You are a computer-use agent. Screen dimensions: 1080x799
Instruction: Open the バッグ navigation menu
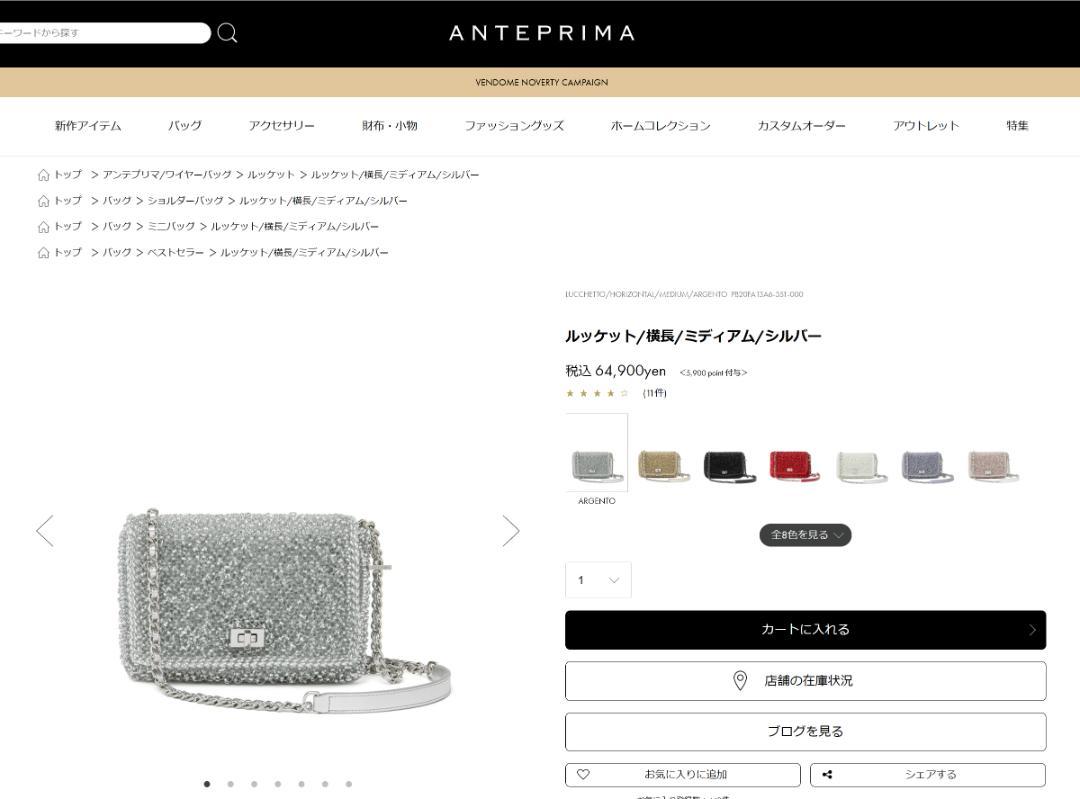point(185,125)
